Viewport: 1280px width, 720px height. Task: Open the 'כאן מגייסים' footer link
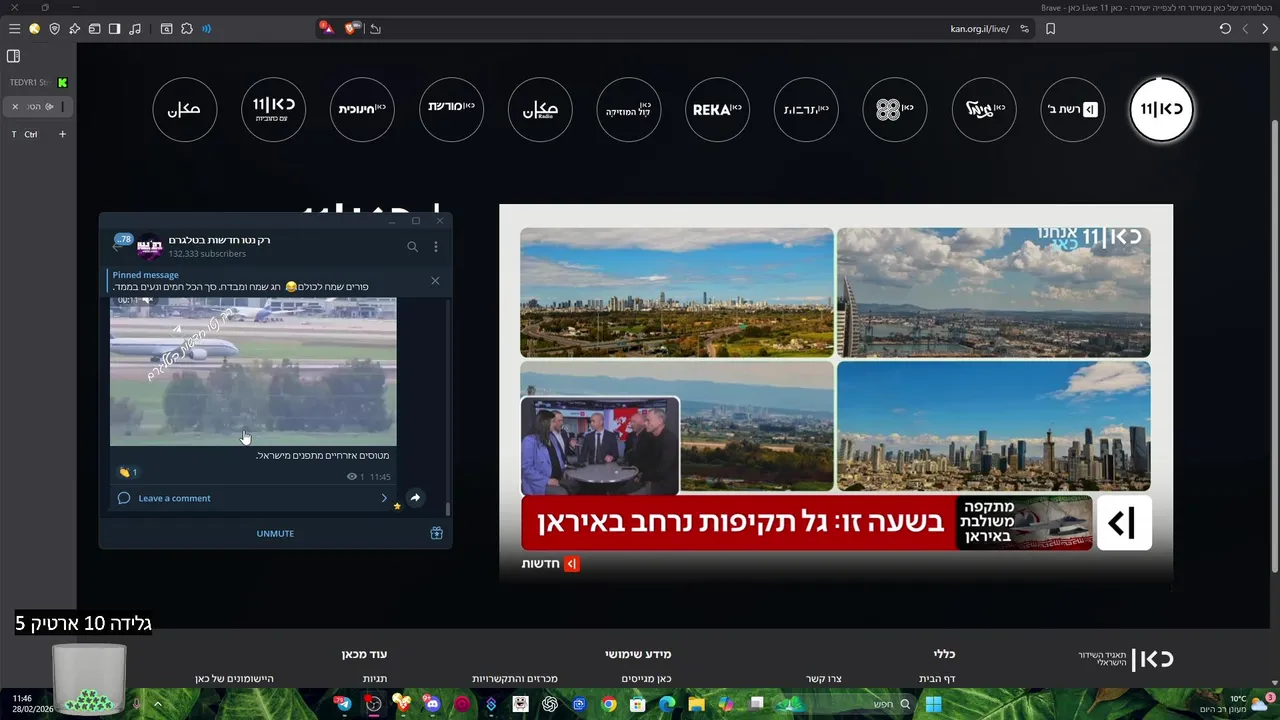646,679
